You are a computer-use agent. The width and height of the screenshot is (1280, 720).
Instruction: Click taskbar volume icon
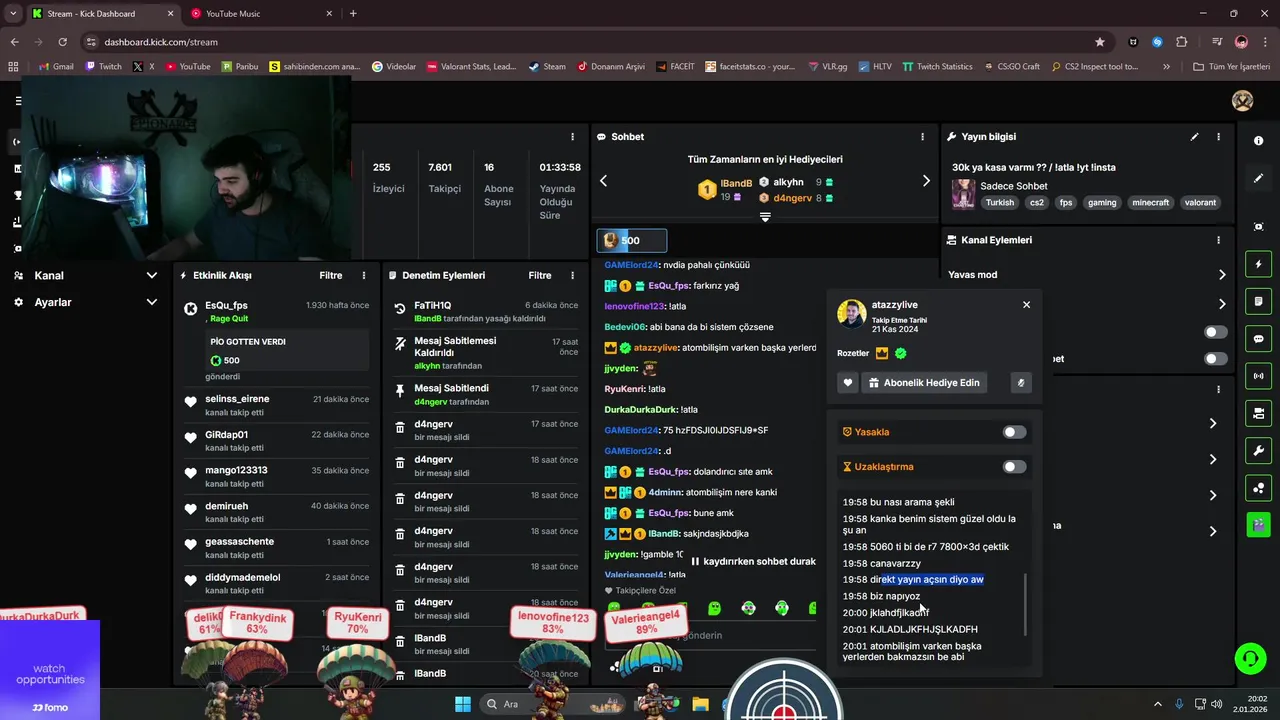(1216, 704)
